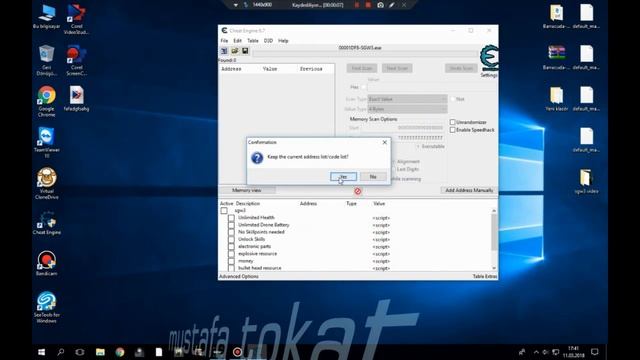The height and width of the screenshot is (360, 640).
Task: Click Description column header in cheat table
Action: (248, 203)
